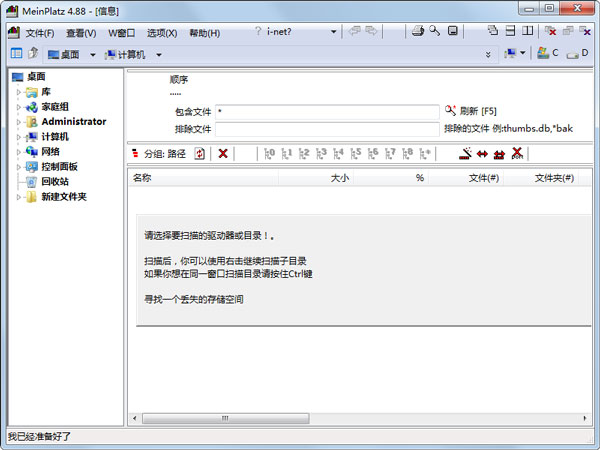Expand the 家庭组 tree node
The image size is (600, 450).
click(18, 107)
